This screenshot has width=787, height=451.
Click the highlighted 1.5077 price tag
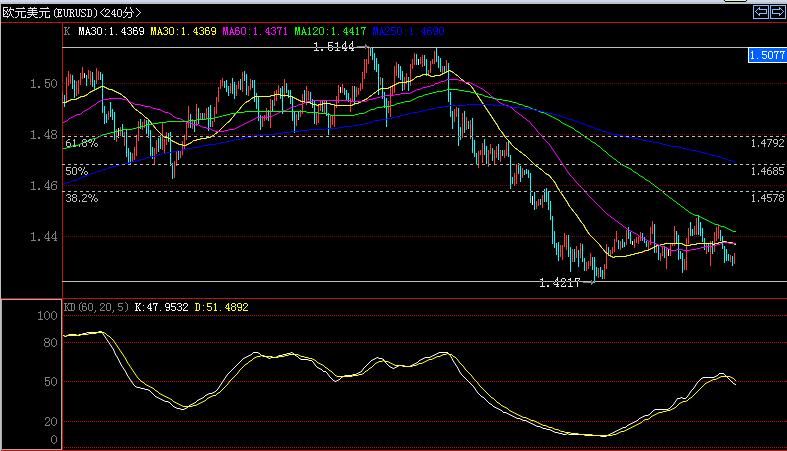coord(767,55)
